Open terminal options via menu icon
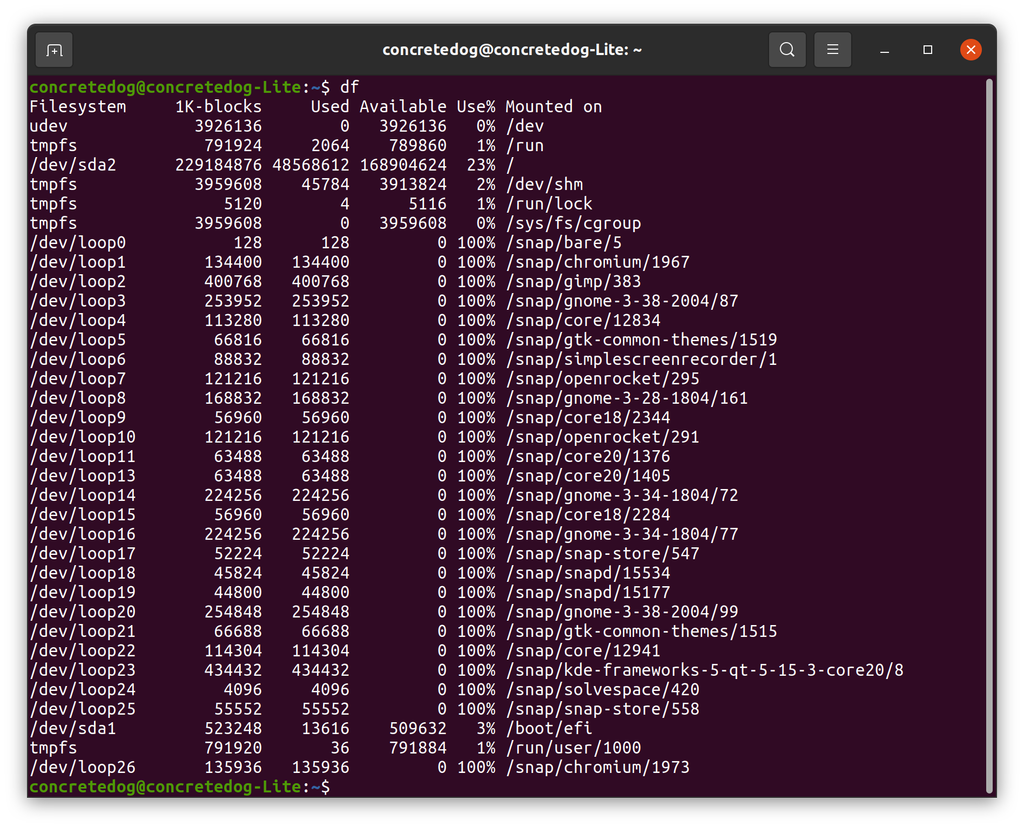 [x=833, y=49]
